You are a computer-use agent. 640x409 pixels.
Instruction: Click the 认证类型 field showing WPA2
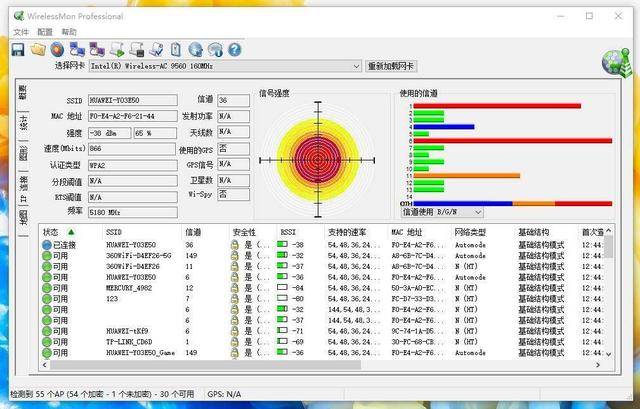coord(133,165)
